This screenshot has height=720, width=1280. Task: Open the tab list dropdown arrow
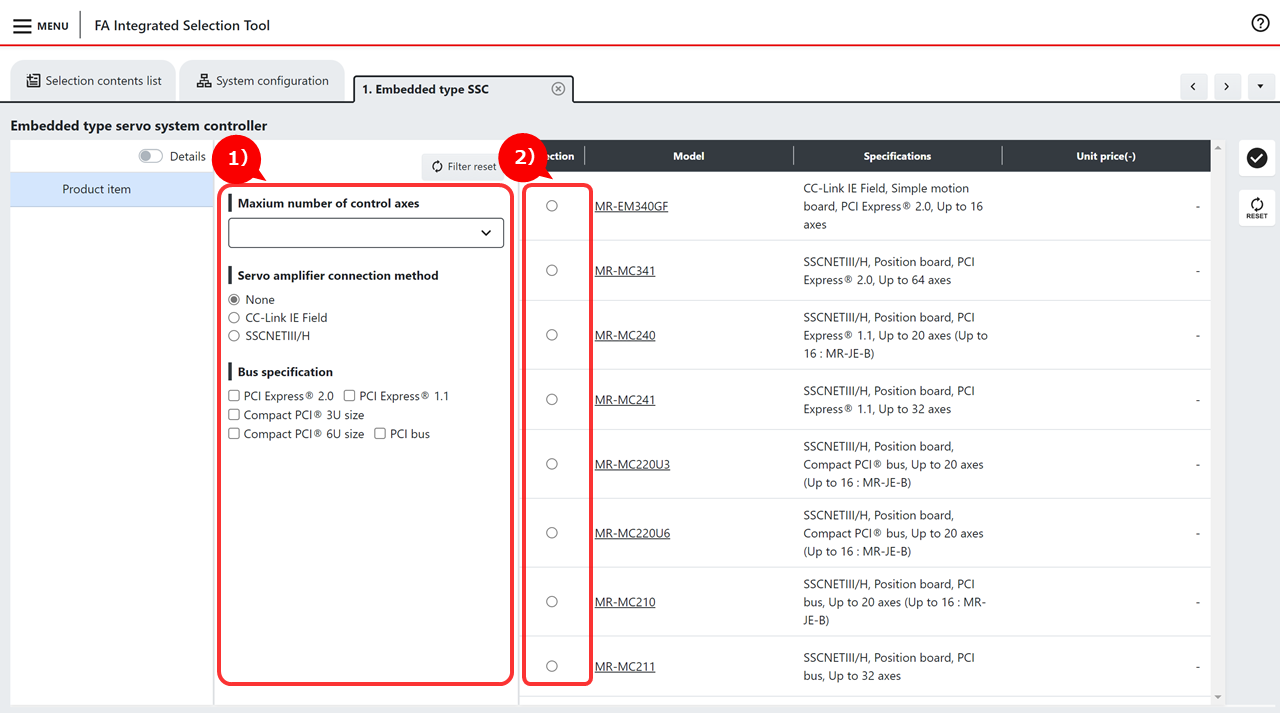pyautogui.click(x=1260, y=86)
